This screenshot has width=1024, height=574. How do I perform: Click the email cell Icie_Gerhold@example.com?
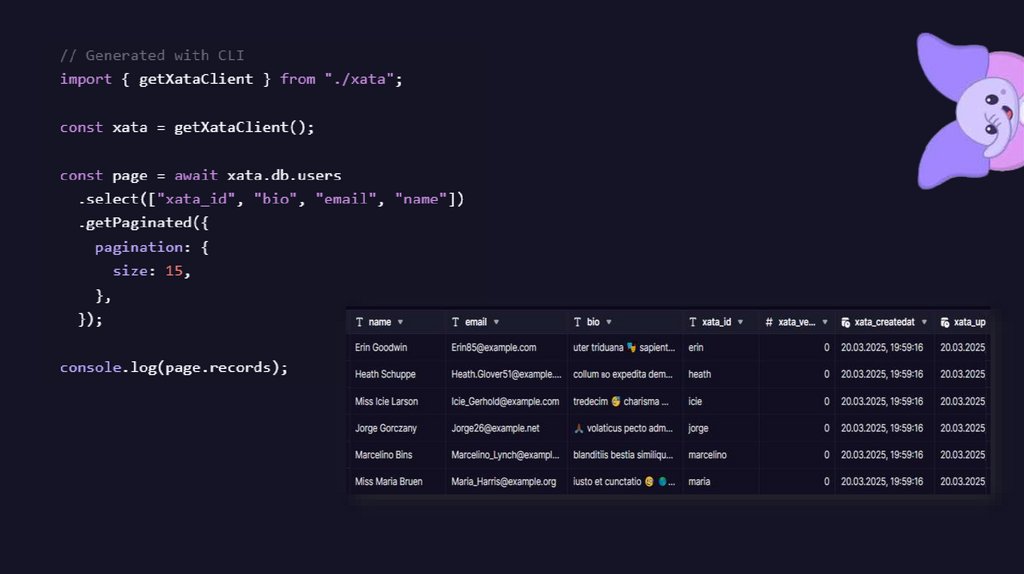coord(505,402)
